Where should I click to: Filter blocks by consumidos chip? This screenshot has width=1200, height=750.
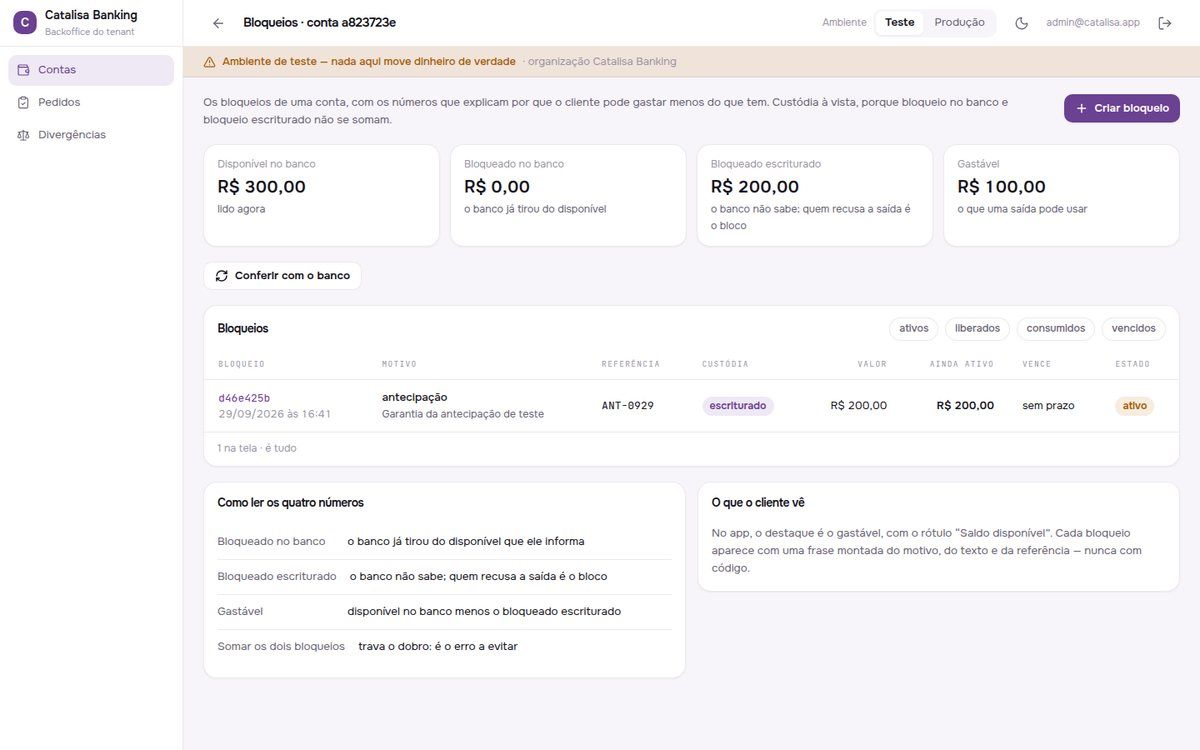pos(1056,328)
